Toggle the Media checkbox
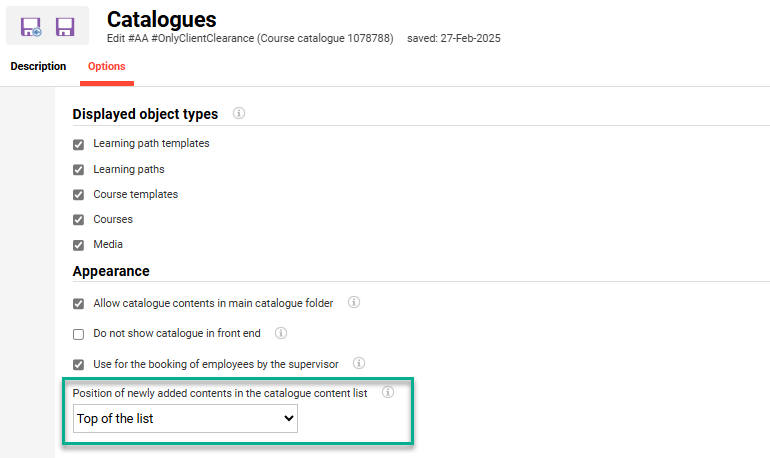770x458 pixels. pyautogui.click(x=79, y=245)
